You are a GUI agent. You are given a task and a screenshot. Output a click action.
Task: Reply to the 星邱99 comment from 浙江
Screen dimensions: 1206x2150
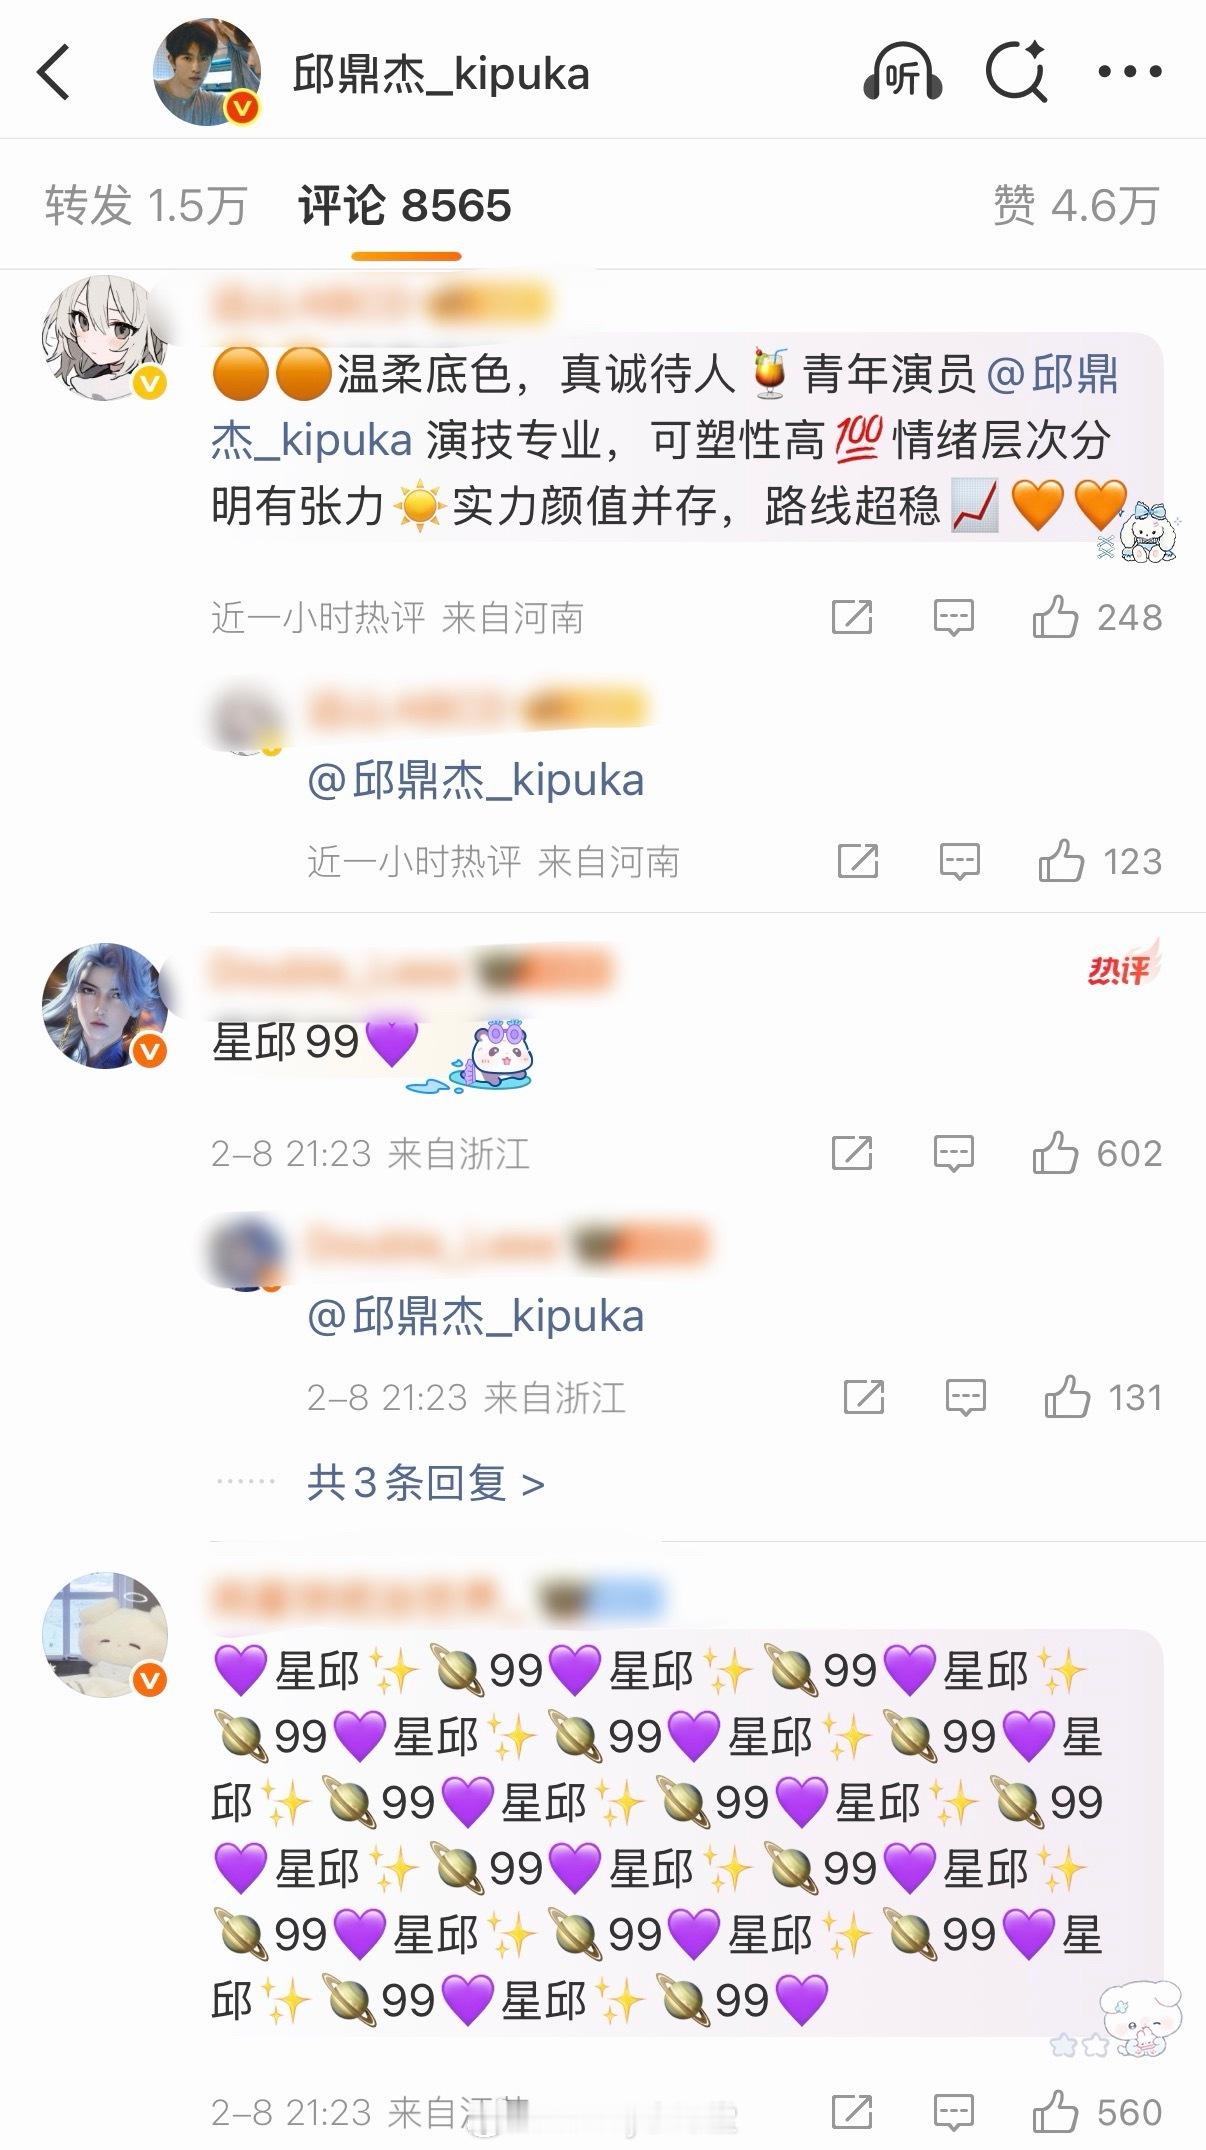953,1154
